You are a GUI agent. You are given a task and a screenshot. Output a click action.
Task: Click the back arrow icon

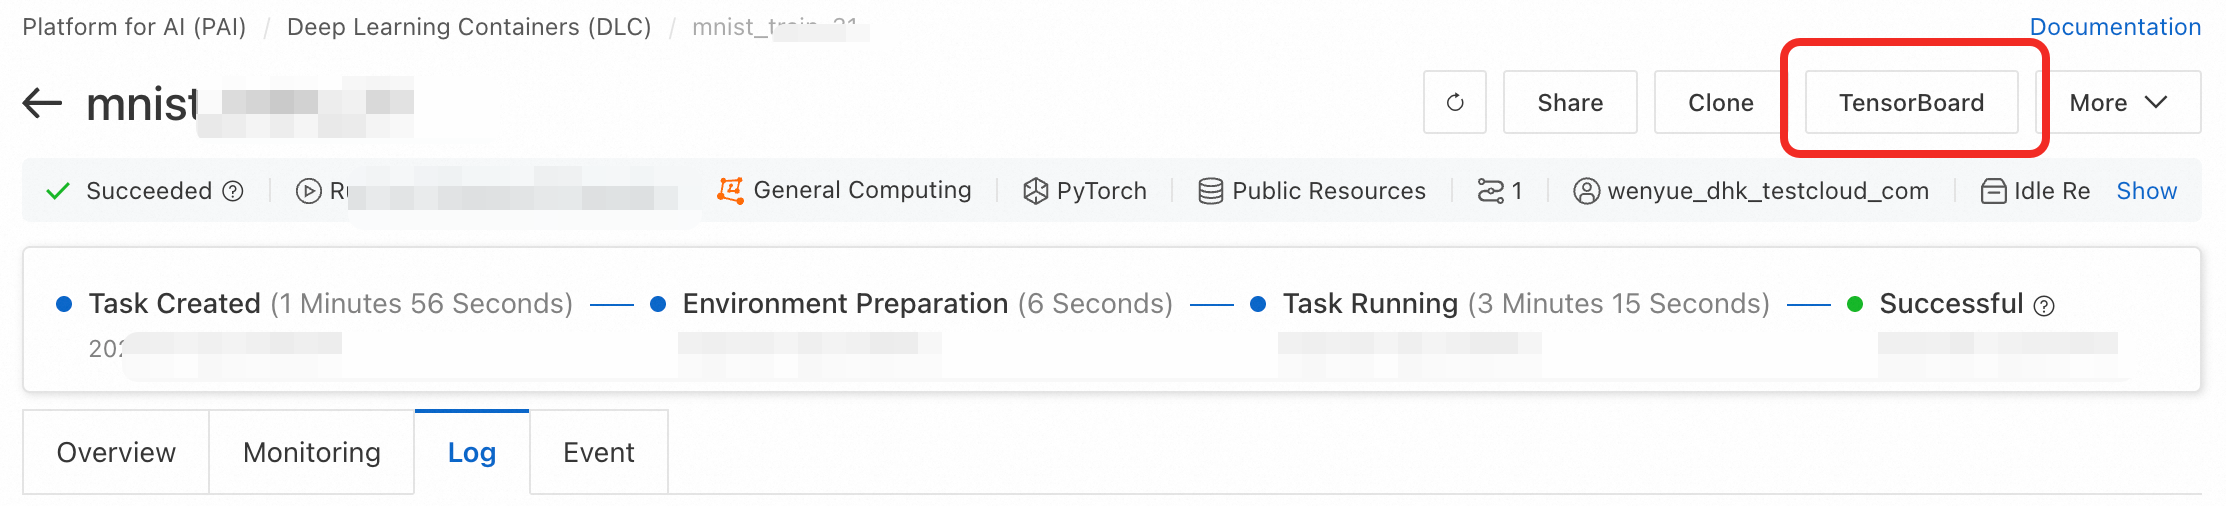point(42,102)
